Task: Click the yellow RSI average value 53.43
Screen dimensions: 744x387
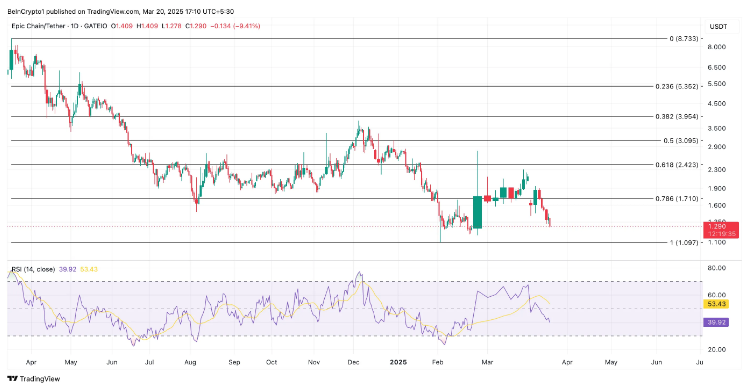Action: click(716, 304)
